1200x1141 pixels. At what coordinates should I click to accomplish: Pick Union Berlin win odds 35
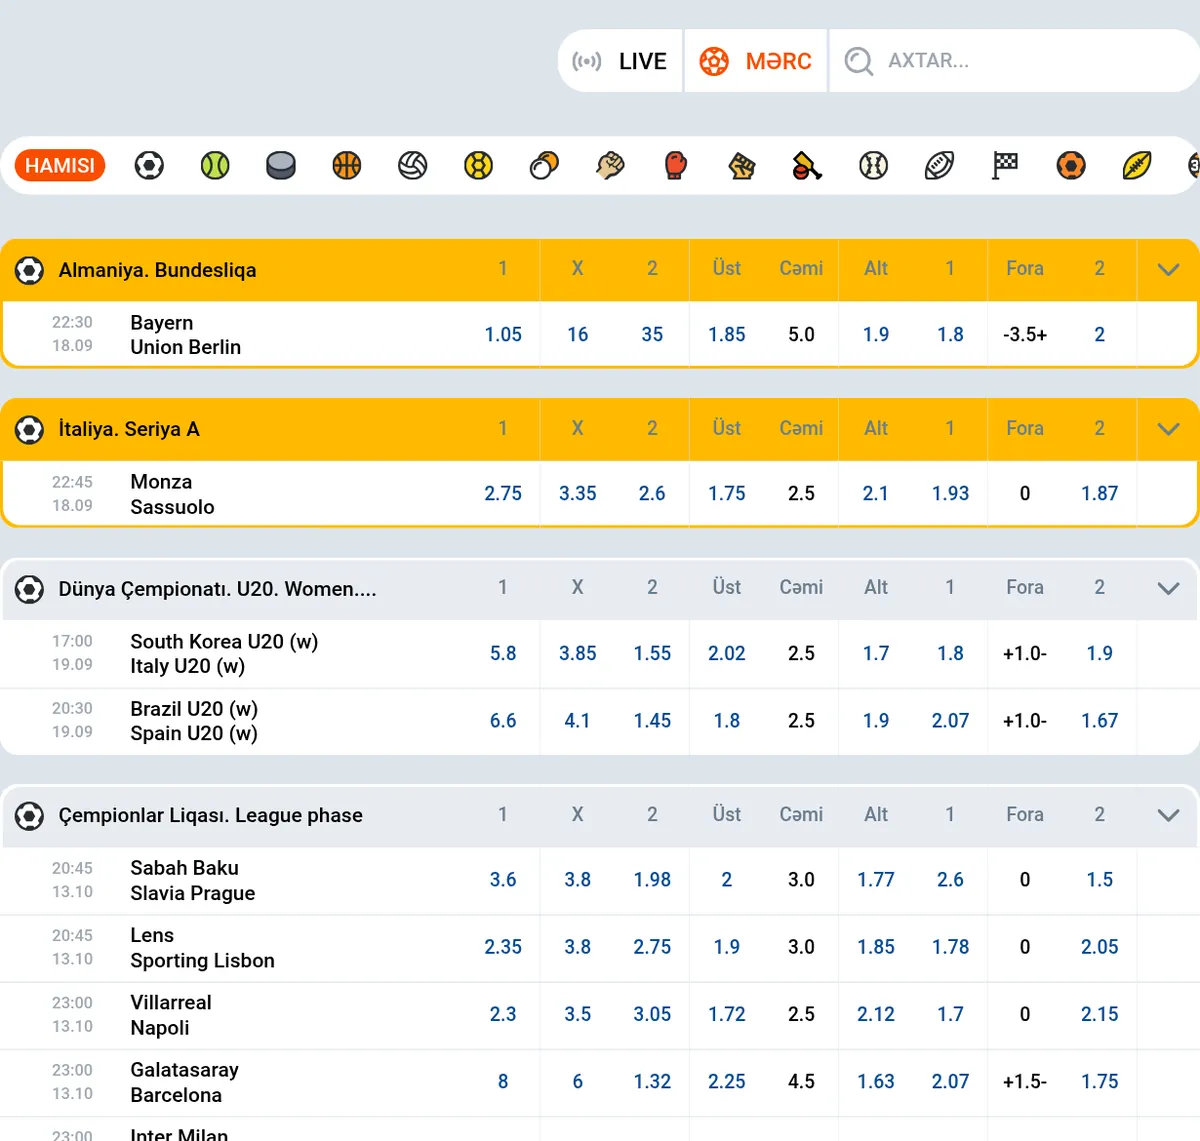pos(652,335)
